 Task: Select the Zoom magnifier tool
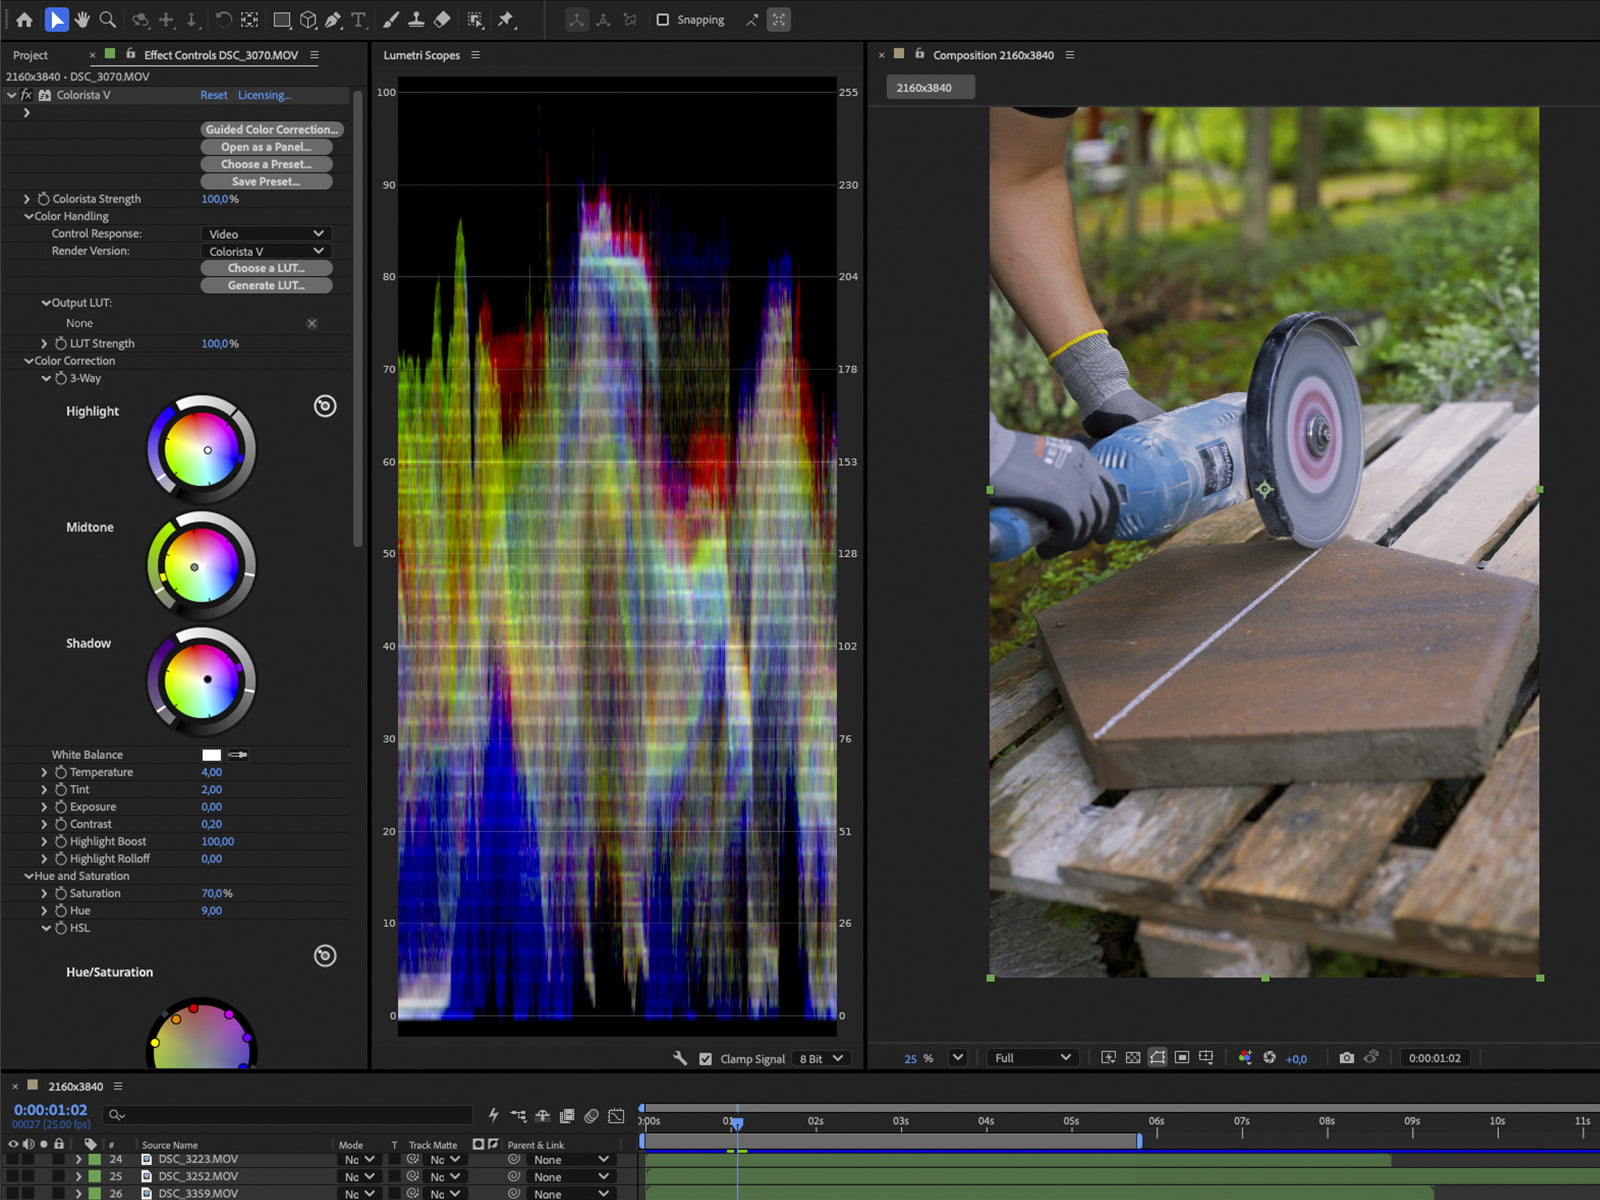click(108, 20)
